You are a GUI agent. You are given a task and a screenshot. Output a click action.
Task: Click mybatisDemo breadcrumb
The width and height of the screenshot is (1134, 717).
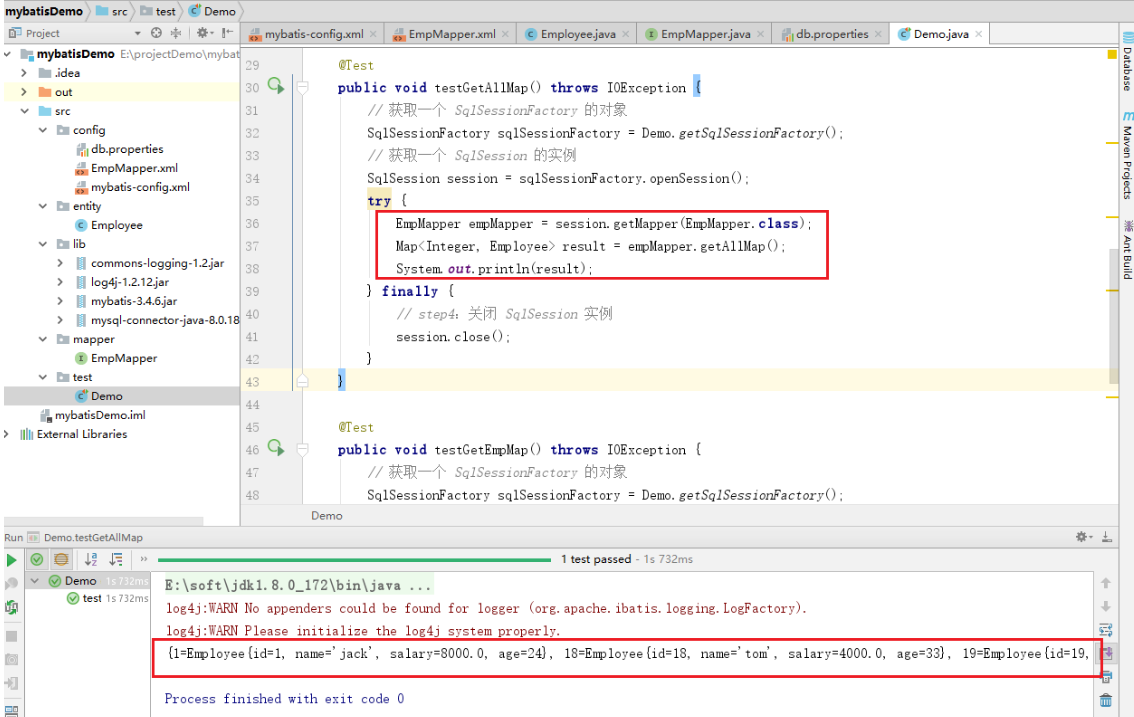coord(44,11)
